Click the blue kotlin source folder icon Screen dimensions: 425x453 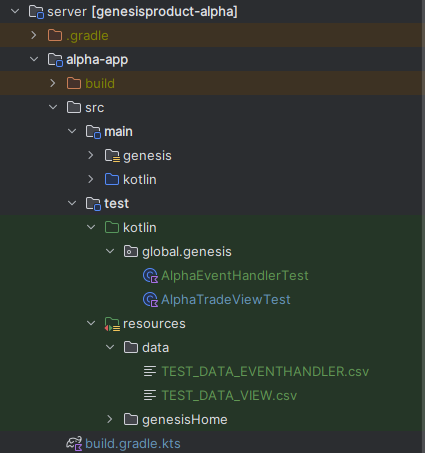pyautogui.click(x=112, y=179)
